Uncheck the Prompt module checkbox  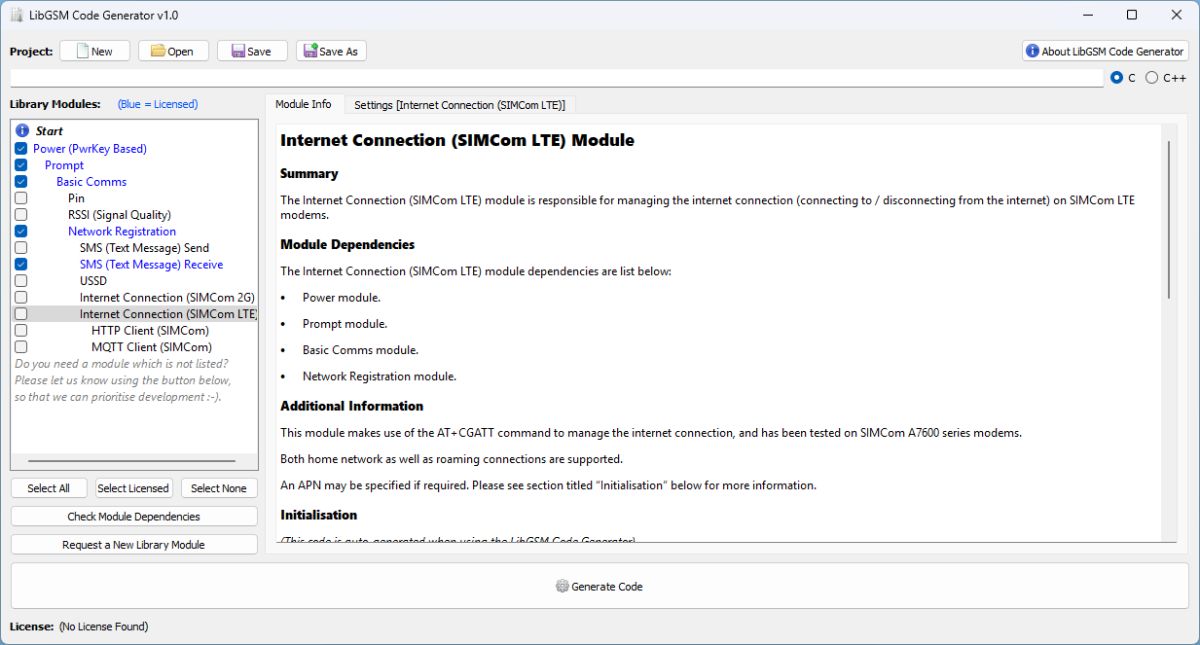pos(21,165)
